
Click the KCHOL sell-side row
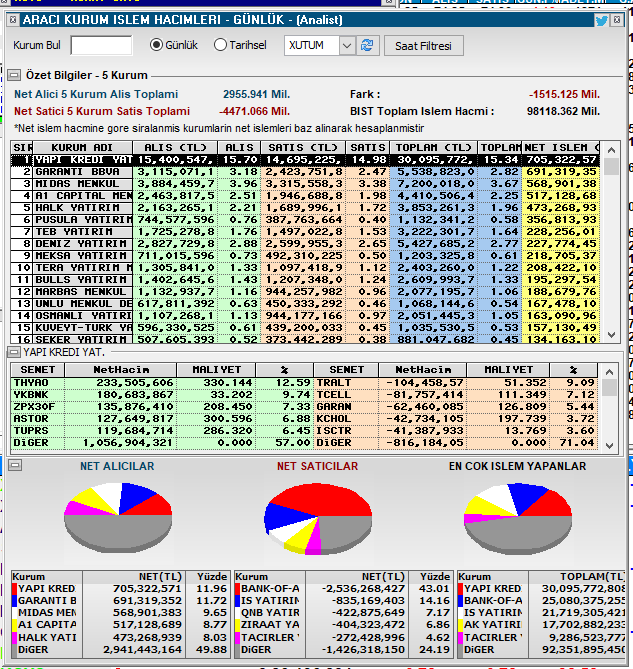456,419
